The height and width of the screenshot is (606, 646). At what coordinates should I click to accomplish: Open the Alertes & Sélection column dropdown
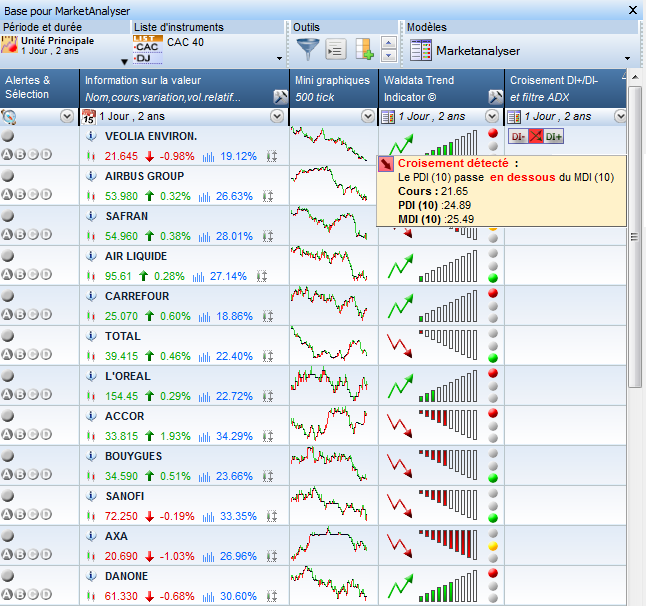[x=67, y=117]
